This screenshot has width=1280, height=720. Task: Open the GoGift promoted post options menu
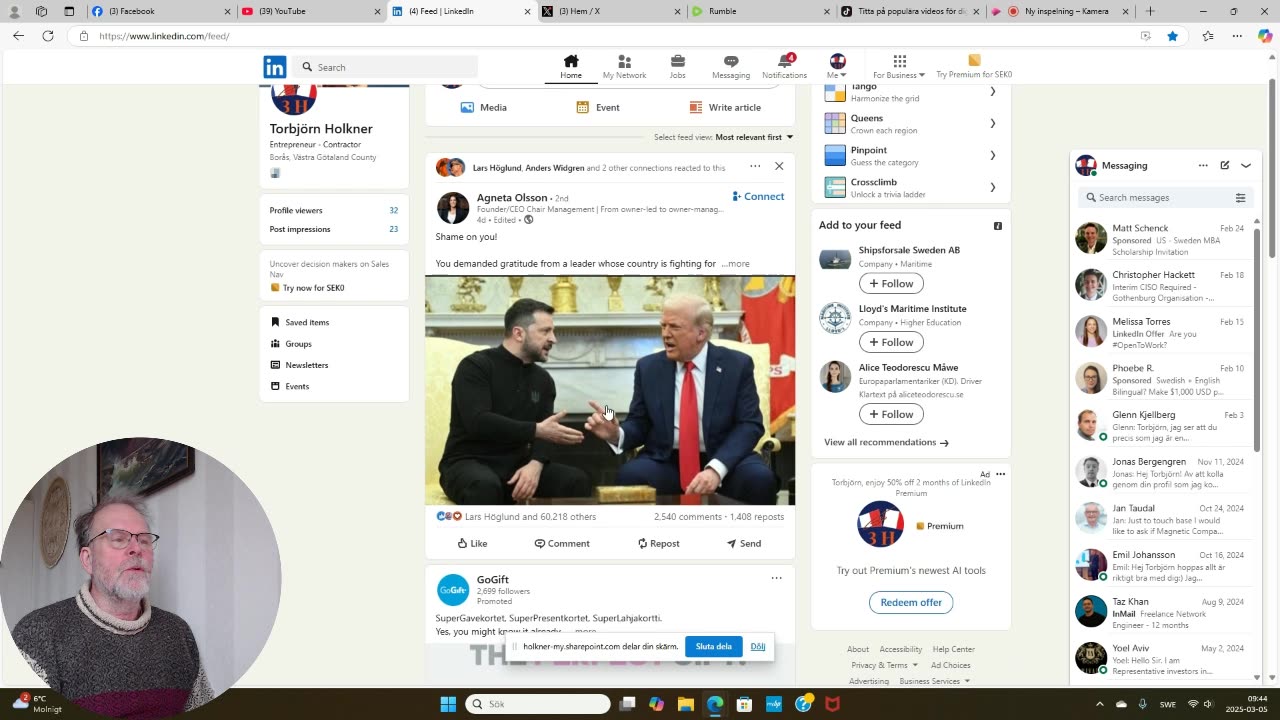(x=776, y=578)
